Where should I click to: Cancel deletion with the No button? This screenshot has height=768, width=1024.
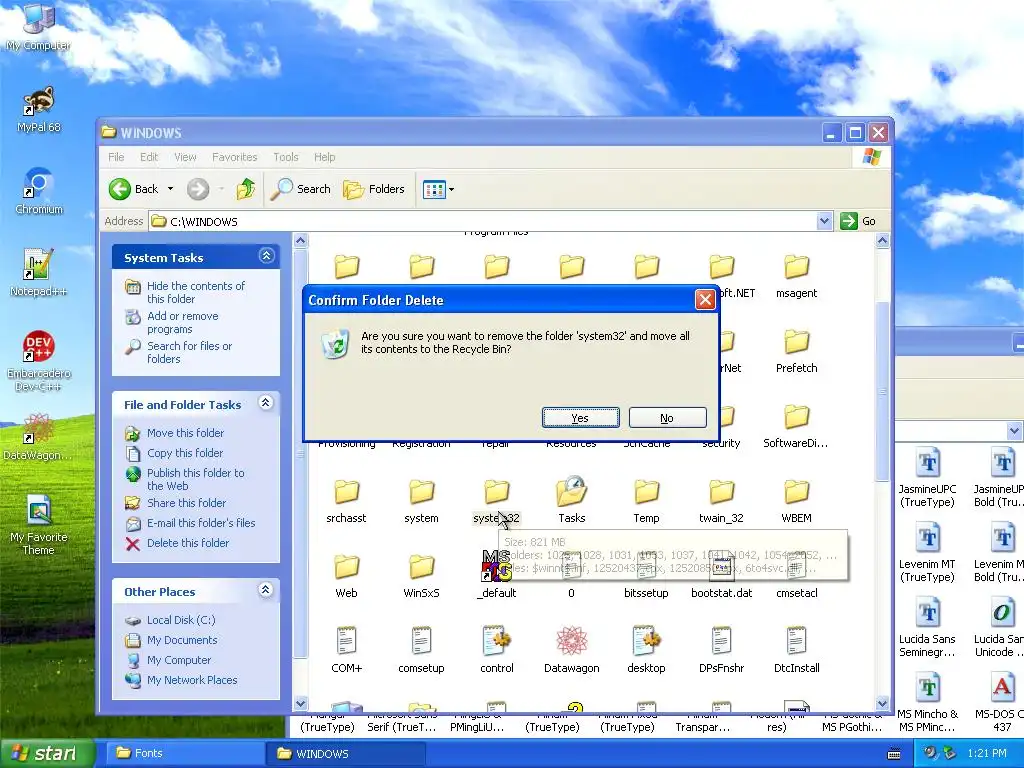[x=667, y=418]
